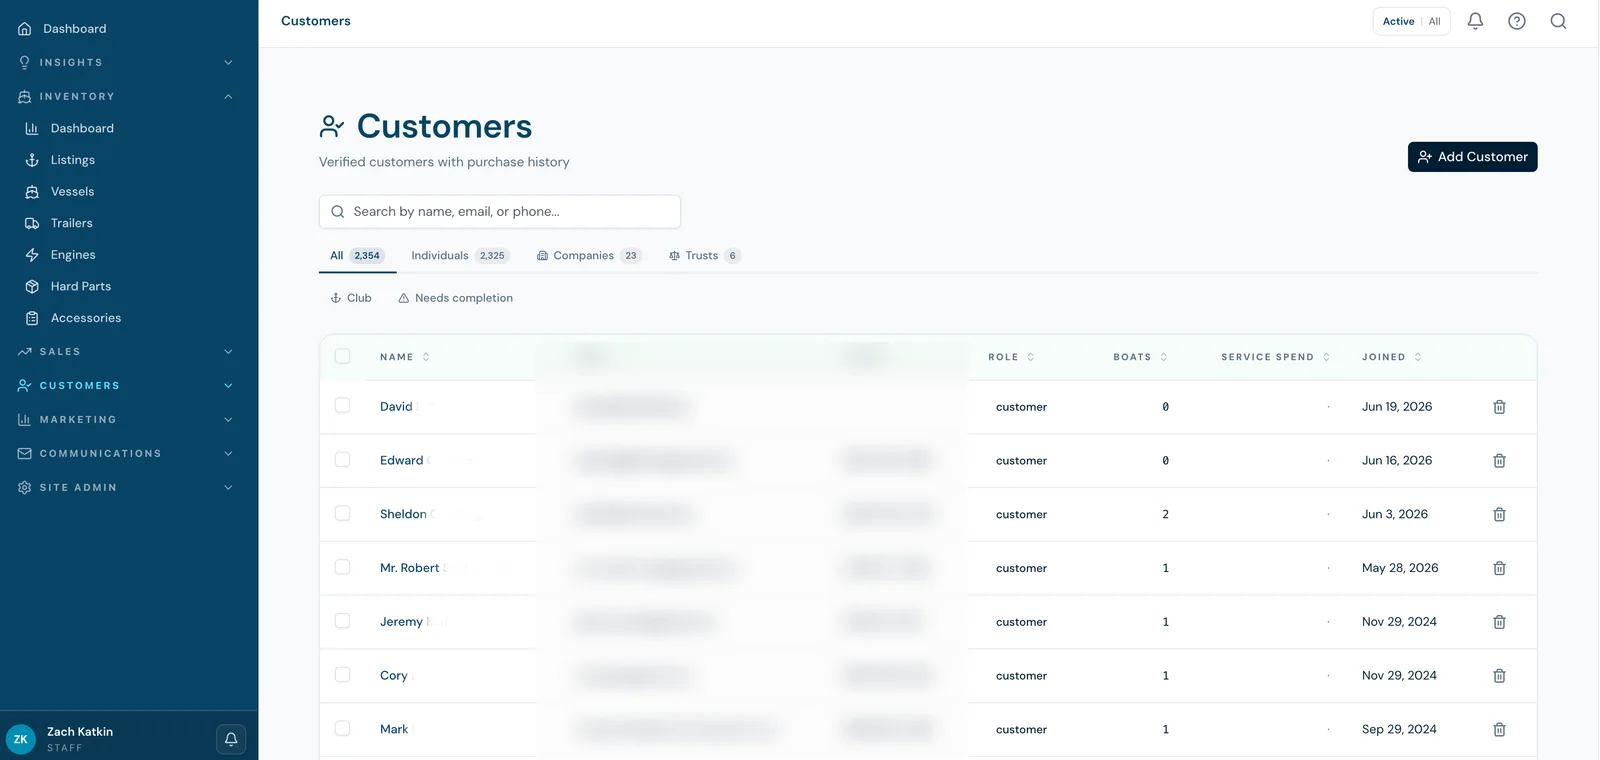Select the Mark row checkbox
Viewport: 1600px width, 760px height.
tap(342, 728)
